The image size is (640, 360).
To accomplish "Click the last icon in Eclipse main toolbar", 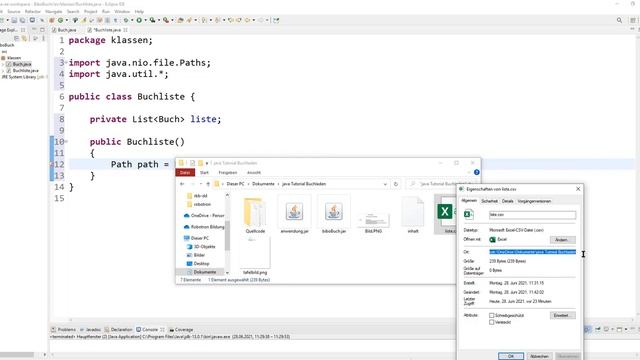I will coord(277,20).
